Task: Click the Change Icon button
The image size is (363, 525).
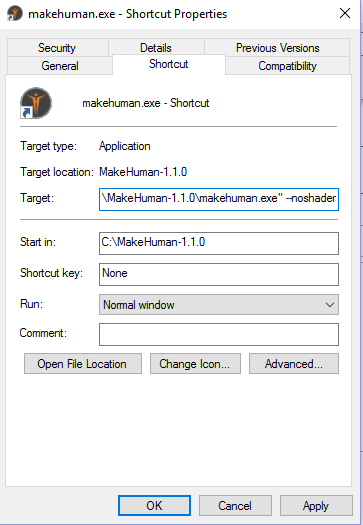Action: pos(195,364)
